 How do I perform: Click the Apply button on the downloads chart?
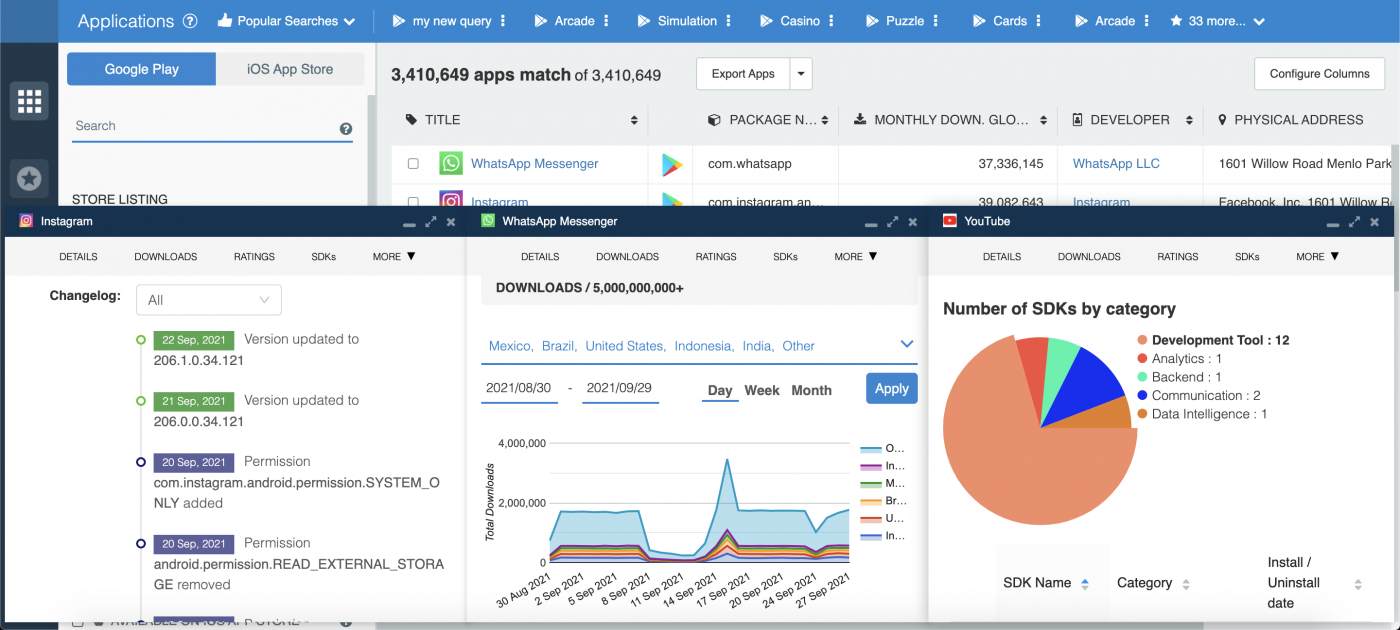coord(891,388)
